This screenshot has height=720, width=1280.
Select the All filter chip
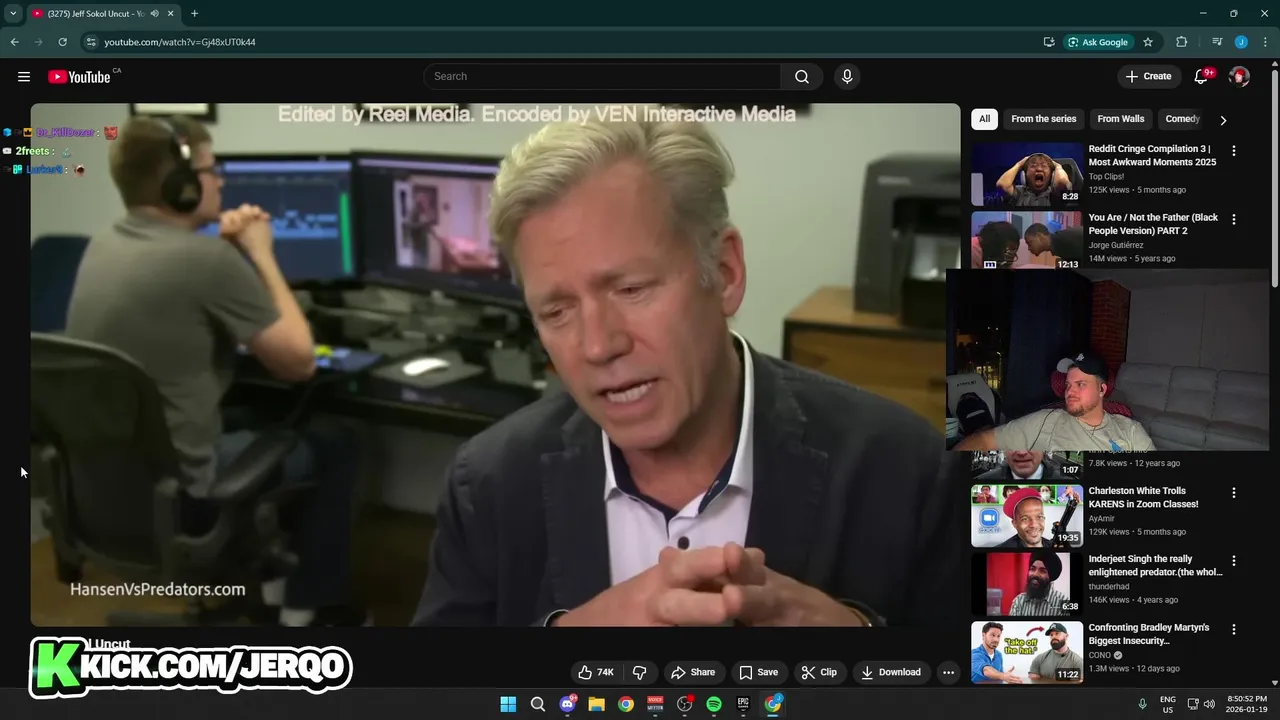coord(984,119)
